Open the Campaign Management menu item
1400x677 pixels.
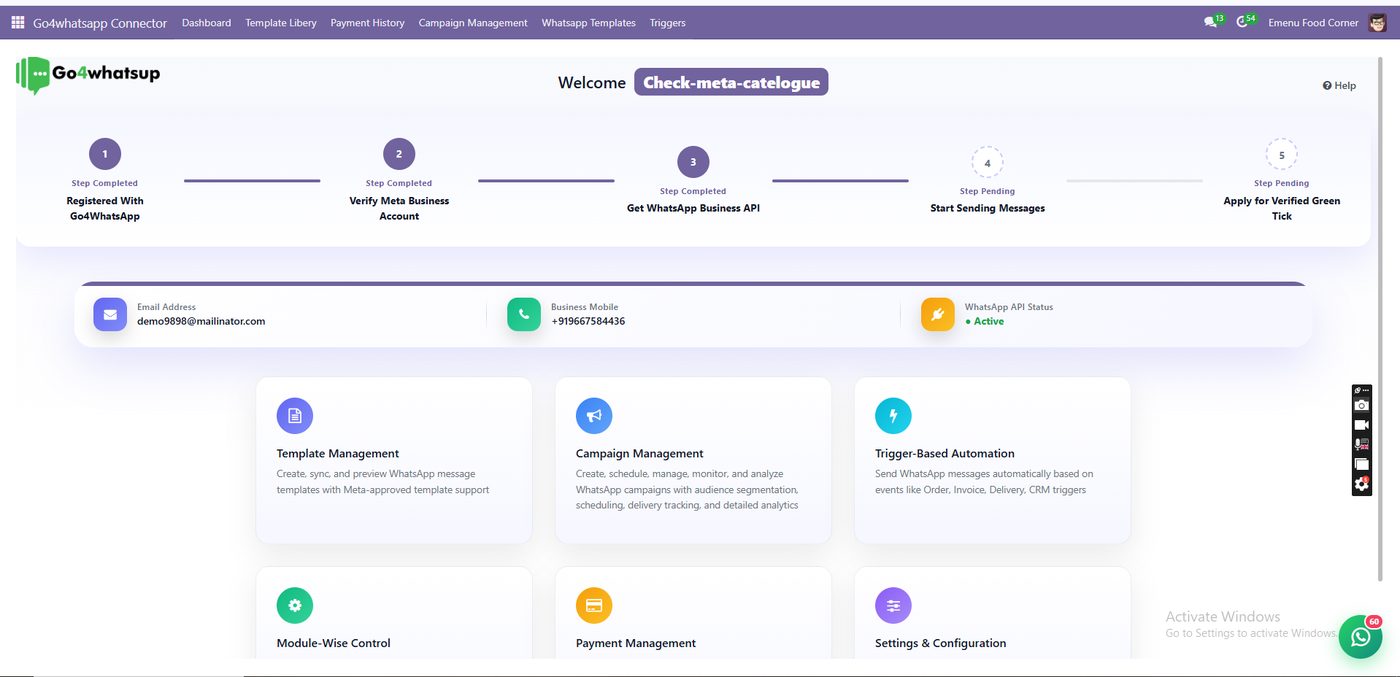tap(473, 23)
